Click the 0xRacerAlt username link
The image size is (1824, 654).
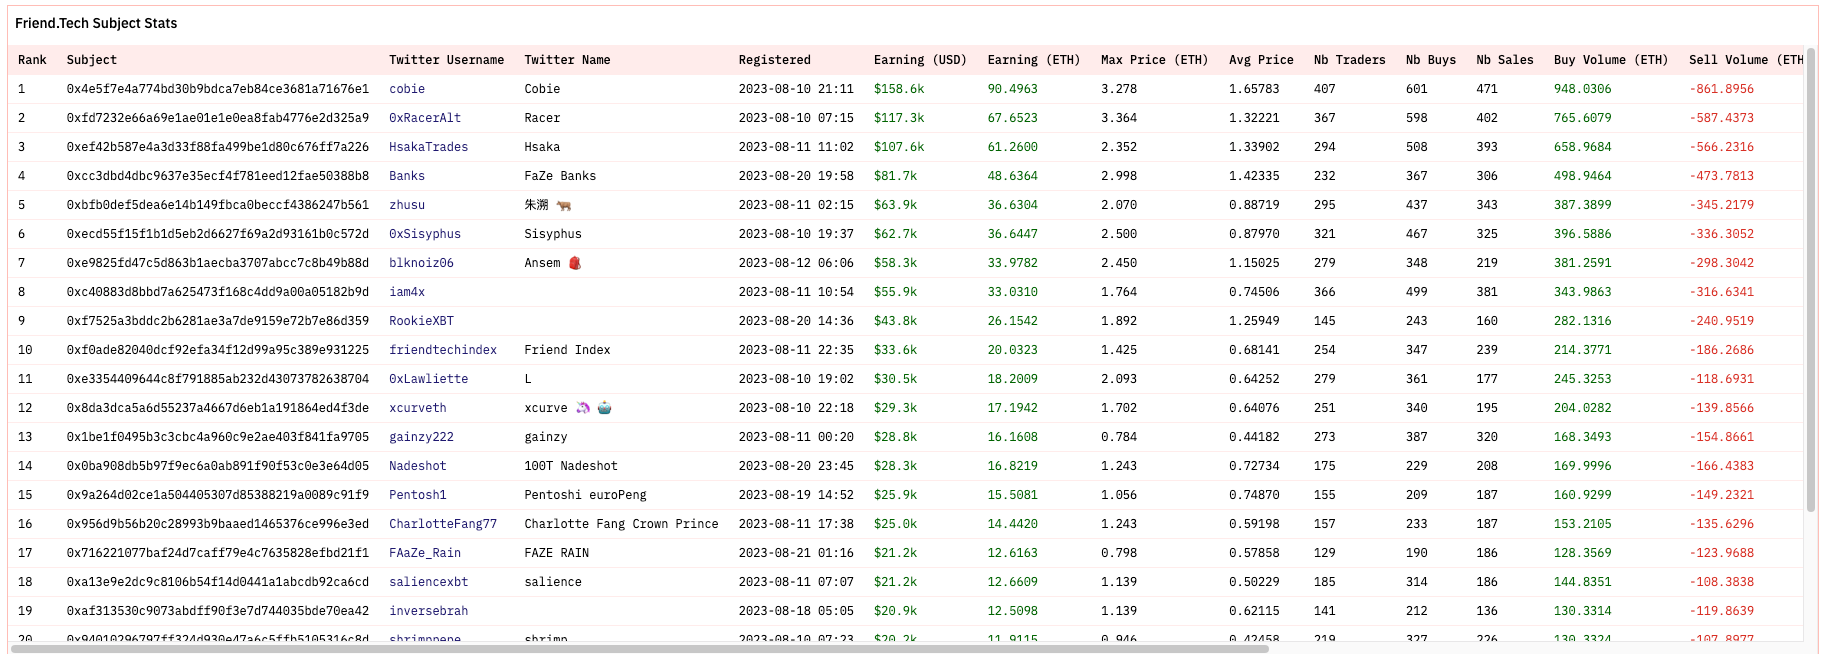[x=424, y=118]
